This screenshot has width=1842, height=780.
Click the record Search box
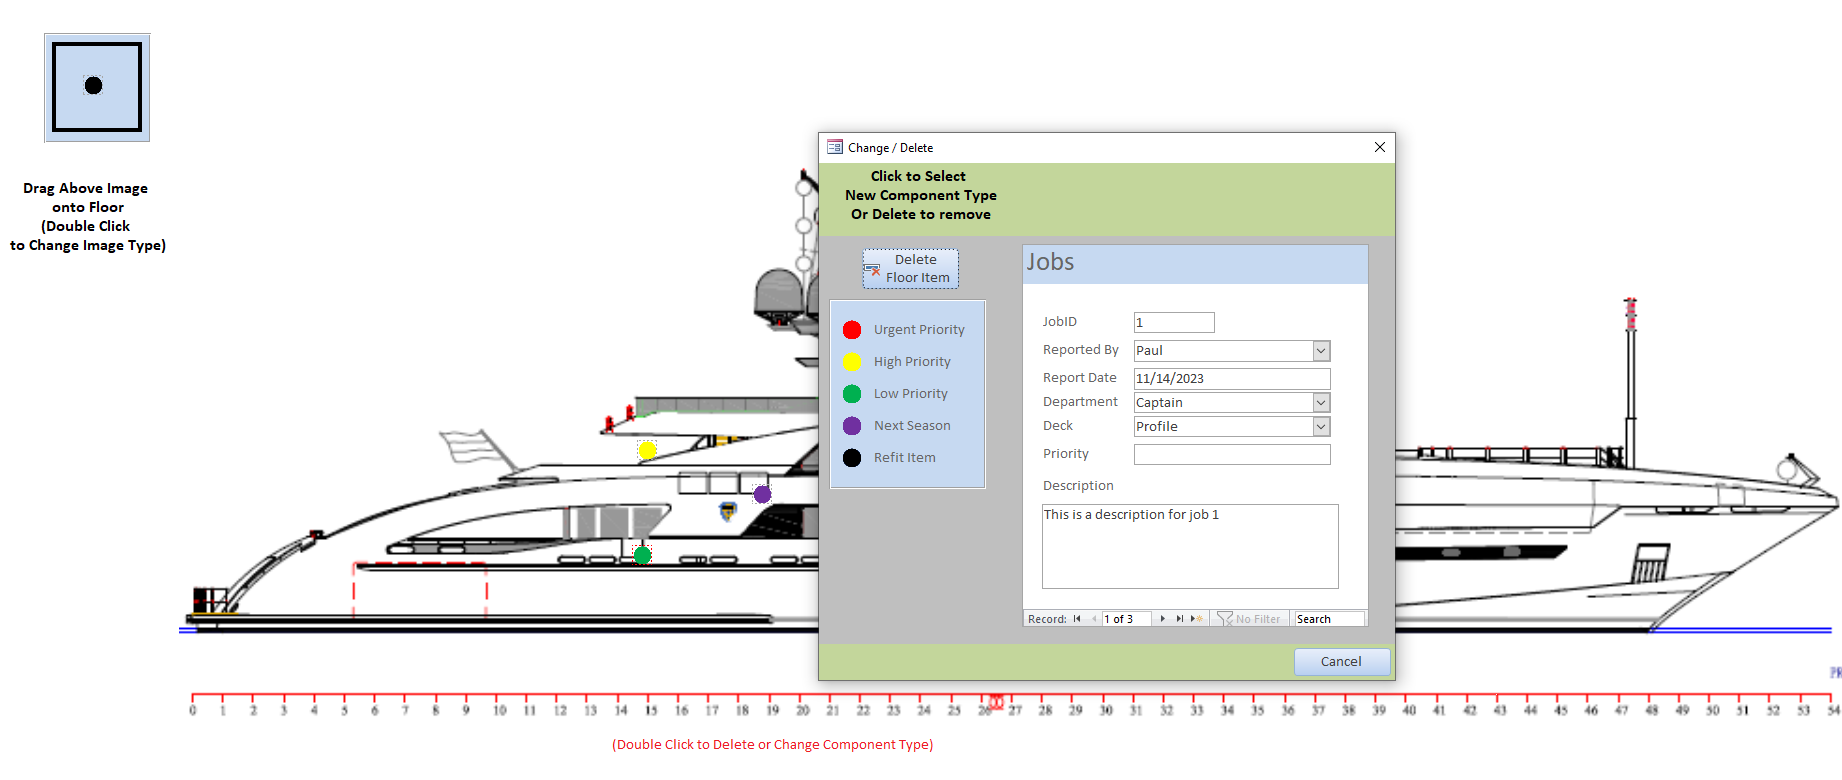tap(1328, 619)
